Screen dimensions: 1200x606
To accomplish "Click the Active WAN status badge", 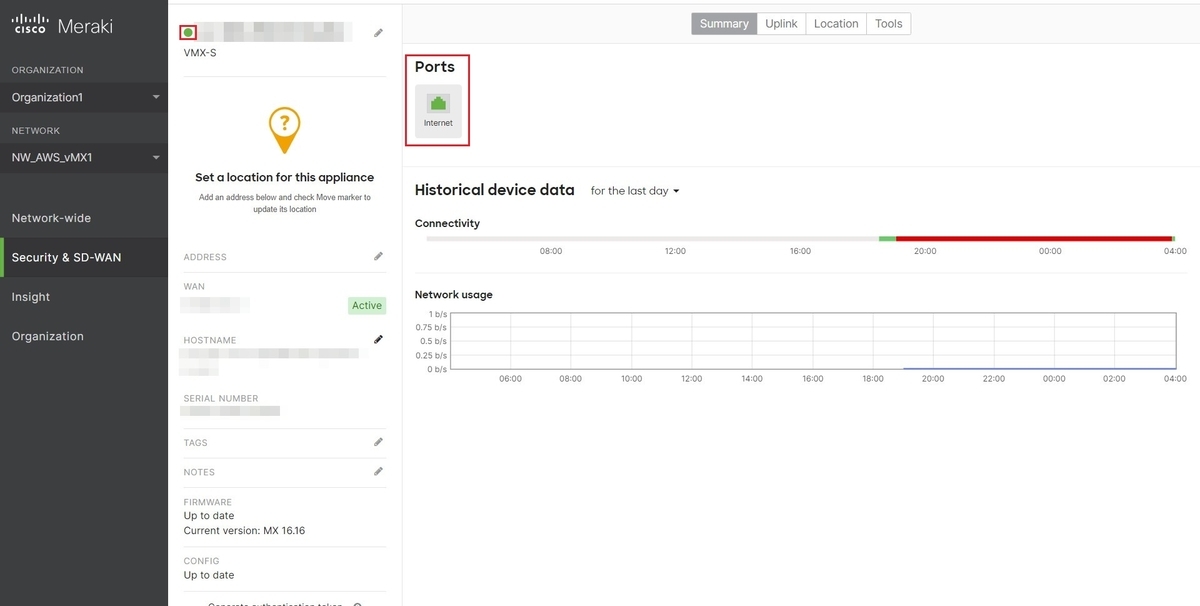I will click(x=367, y=306).
